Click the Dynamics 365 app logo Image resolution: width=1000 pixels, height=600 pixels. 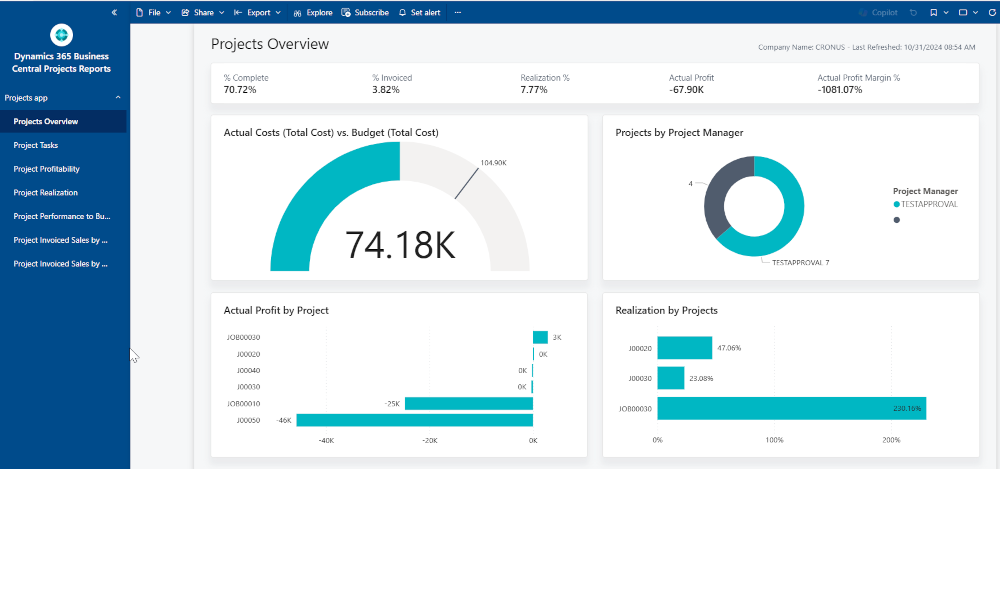pos(62,35)
